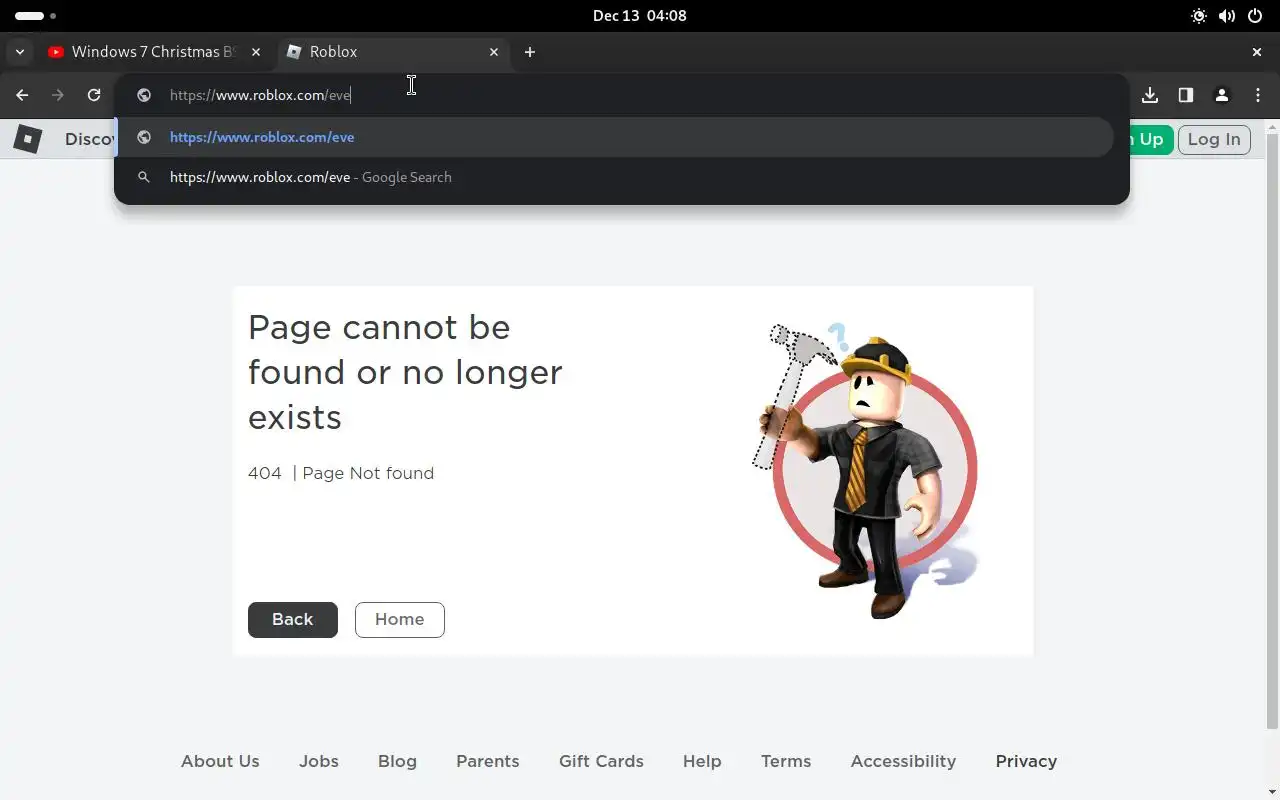
Task: Open the About Us footer link
Action: click(220, 761)
